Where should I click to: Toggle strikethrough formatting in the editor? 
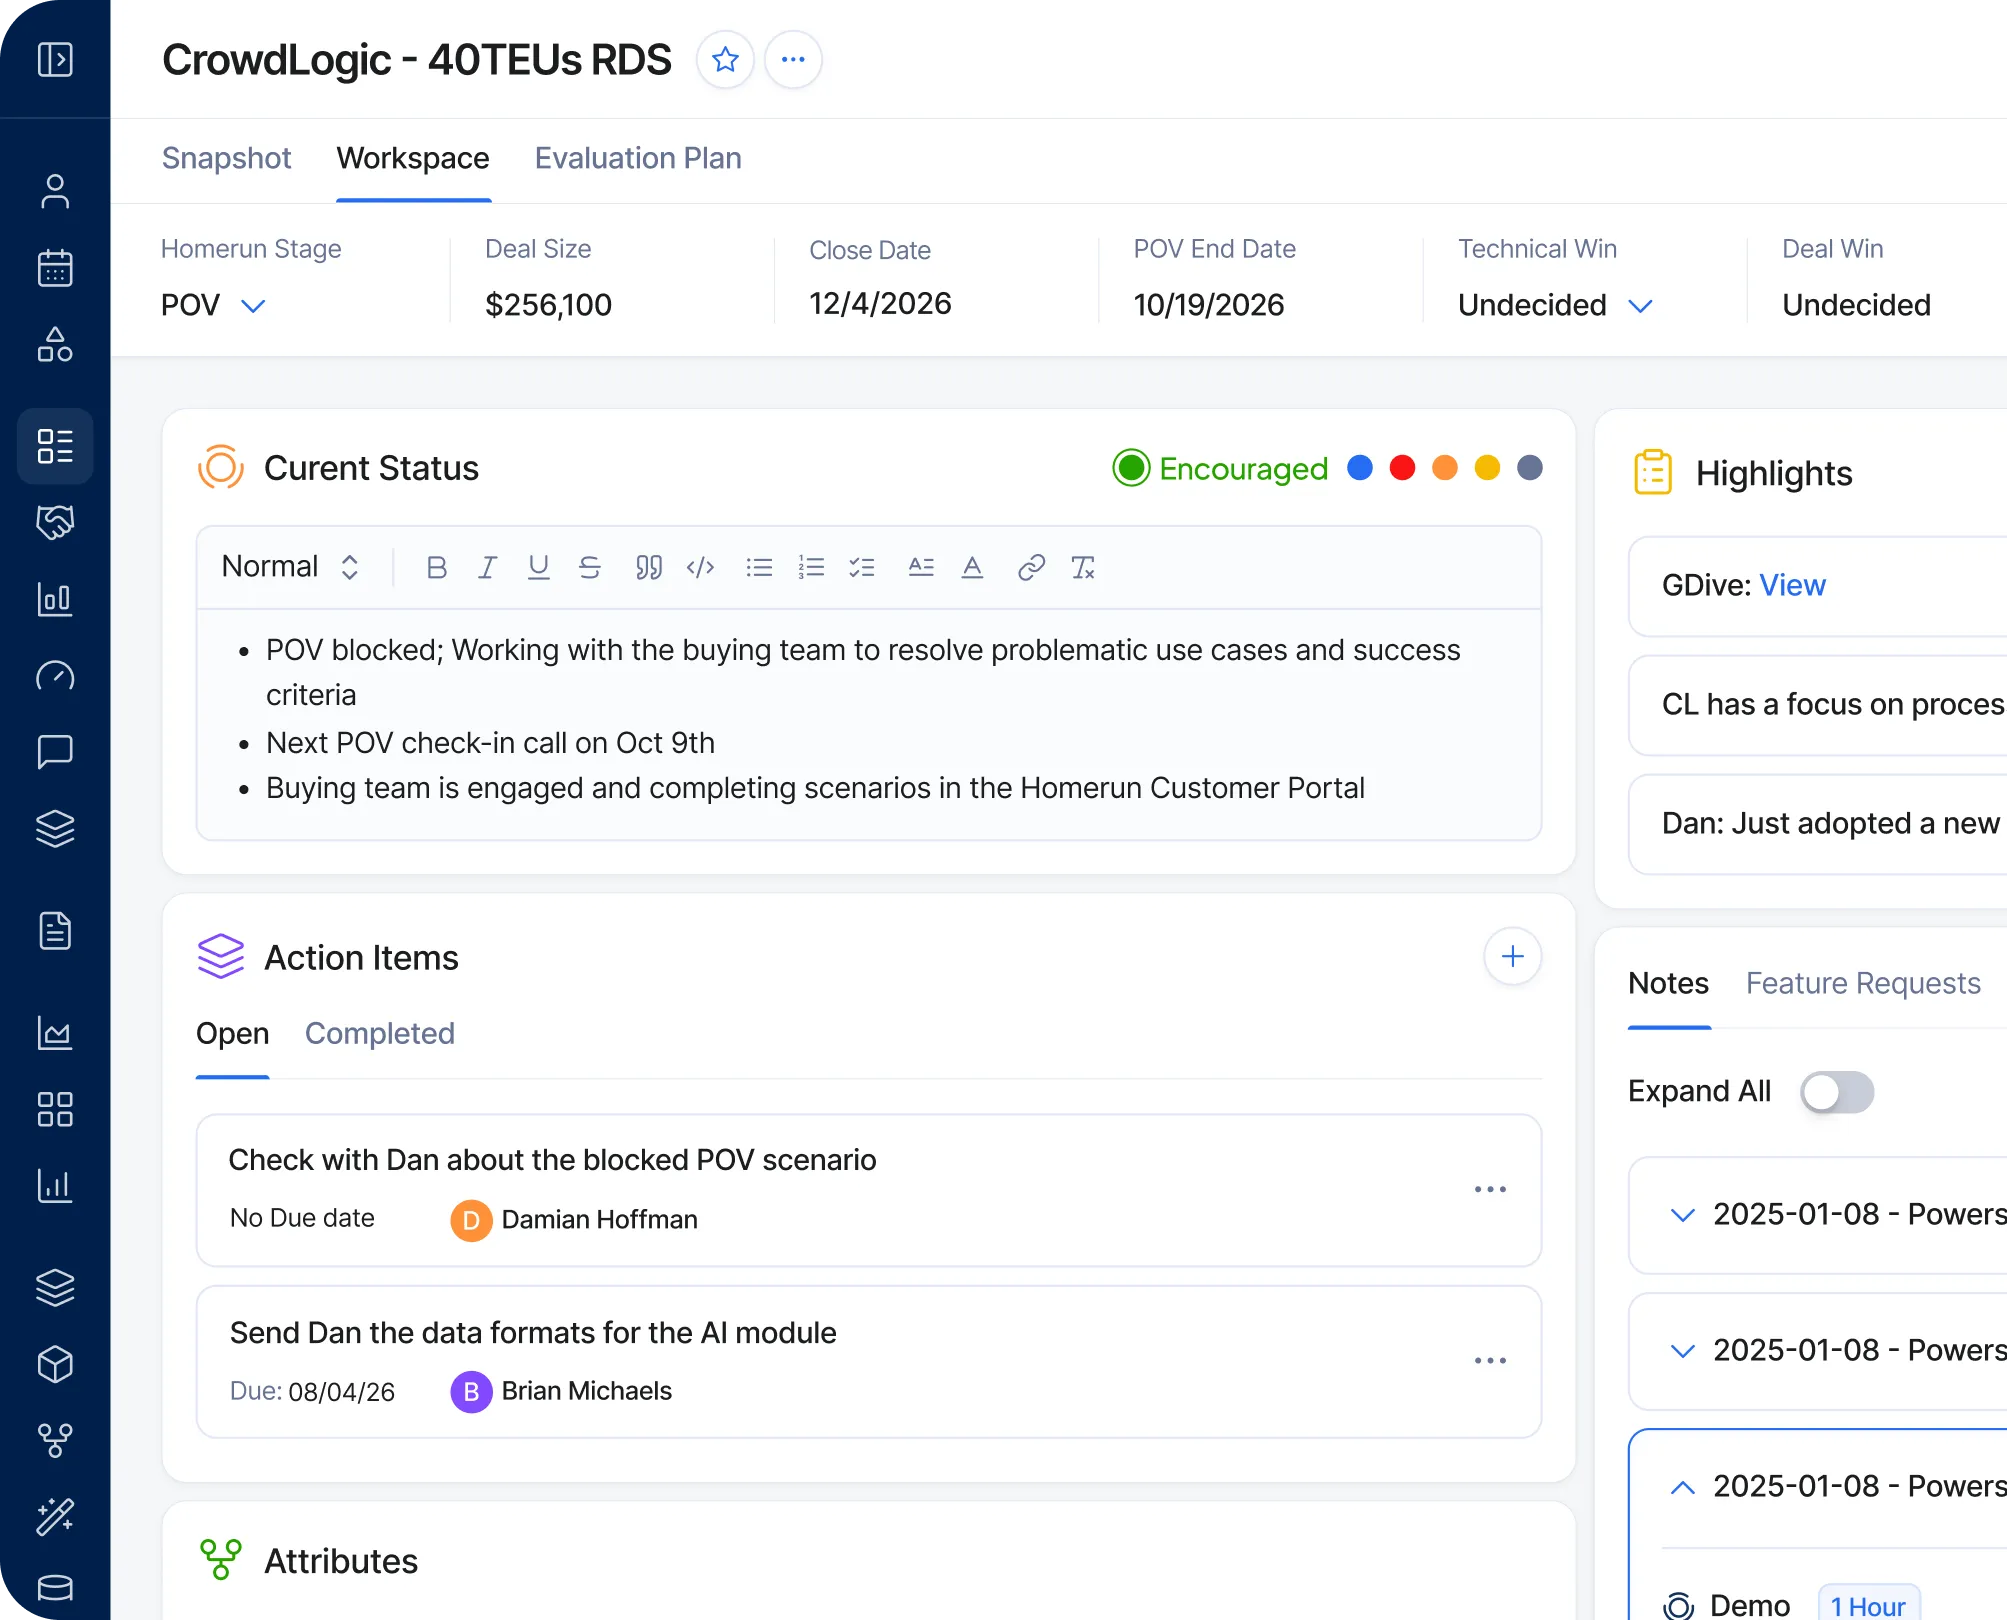click(x=590, y=567)
